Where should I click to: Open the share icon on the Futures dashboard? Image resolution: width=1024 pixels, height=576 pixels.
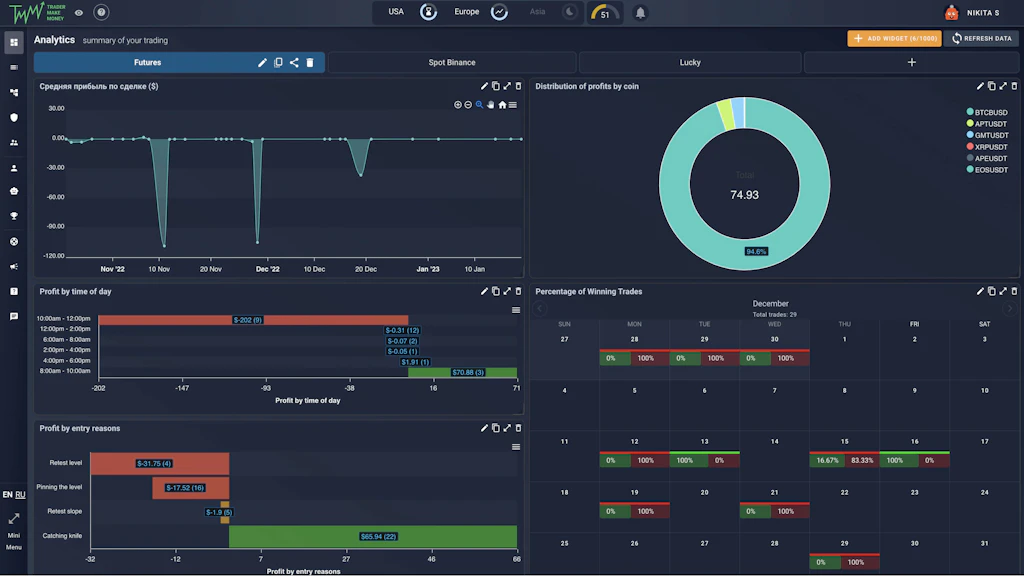point(295,62)
